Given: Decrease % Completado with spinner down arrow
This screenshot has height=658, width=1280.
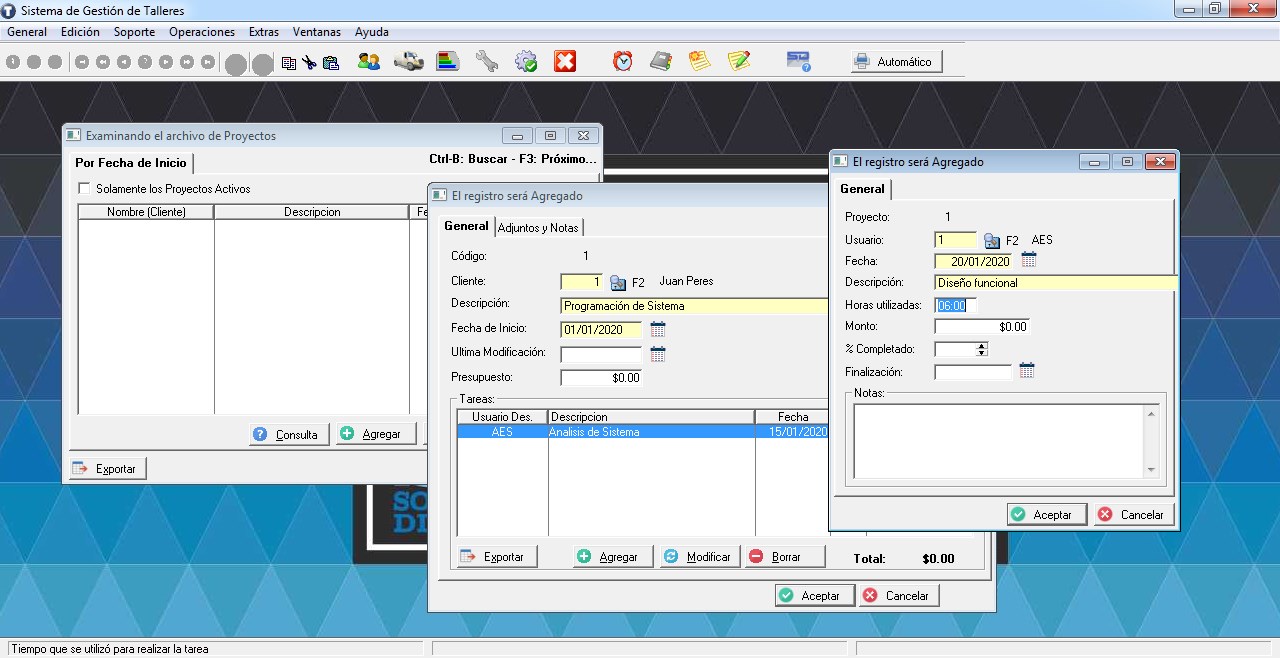Looking at the screenshot, I should (x=981, y=353).
